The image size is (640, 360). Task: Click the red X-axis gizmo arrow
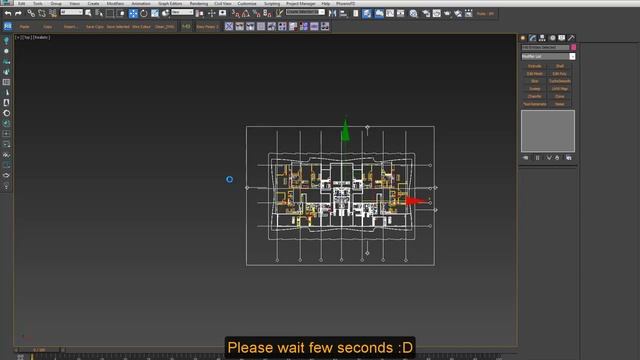pos(416,201)
